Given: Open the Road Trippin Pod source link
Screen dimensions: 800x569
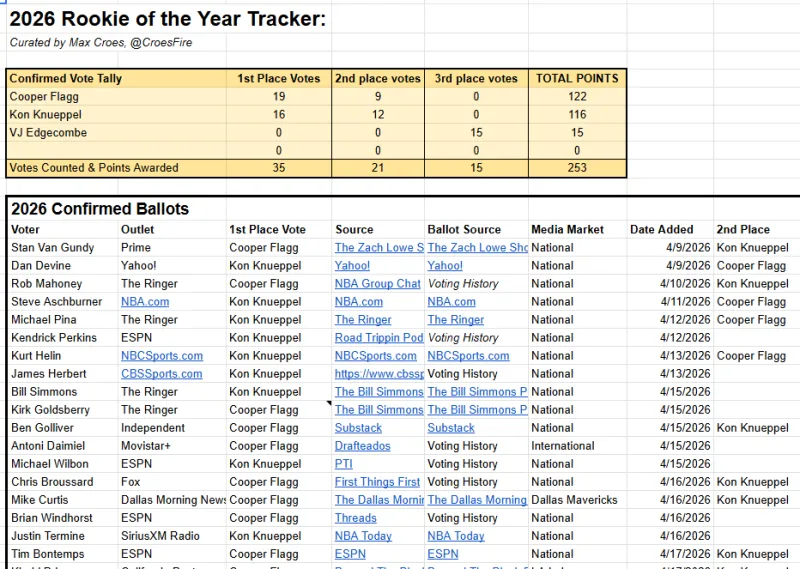Looking at the screenshot, I should (x=379, y=338).
